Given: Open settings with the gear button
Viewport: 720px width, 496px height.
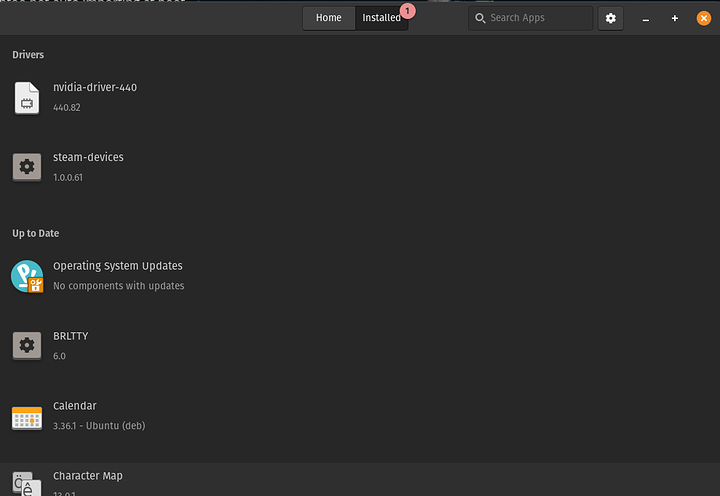Looking at the screenshot, I should click(611, 18).
